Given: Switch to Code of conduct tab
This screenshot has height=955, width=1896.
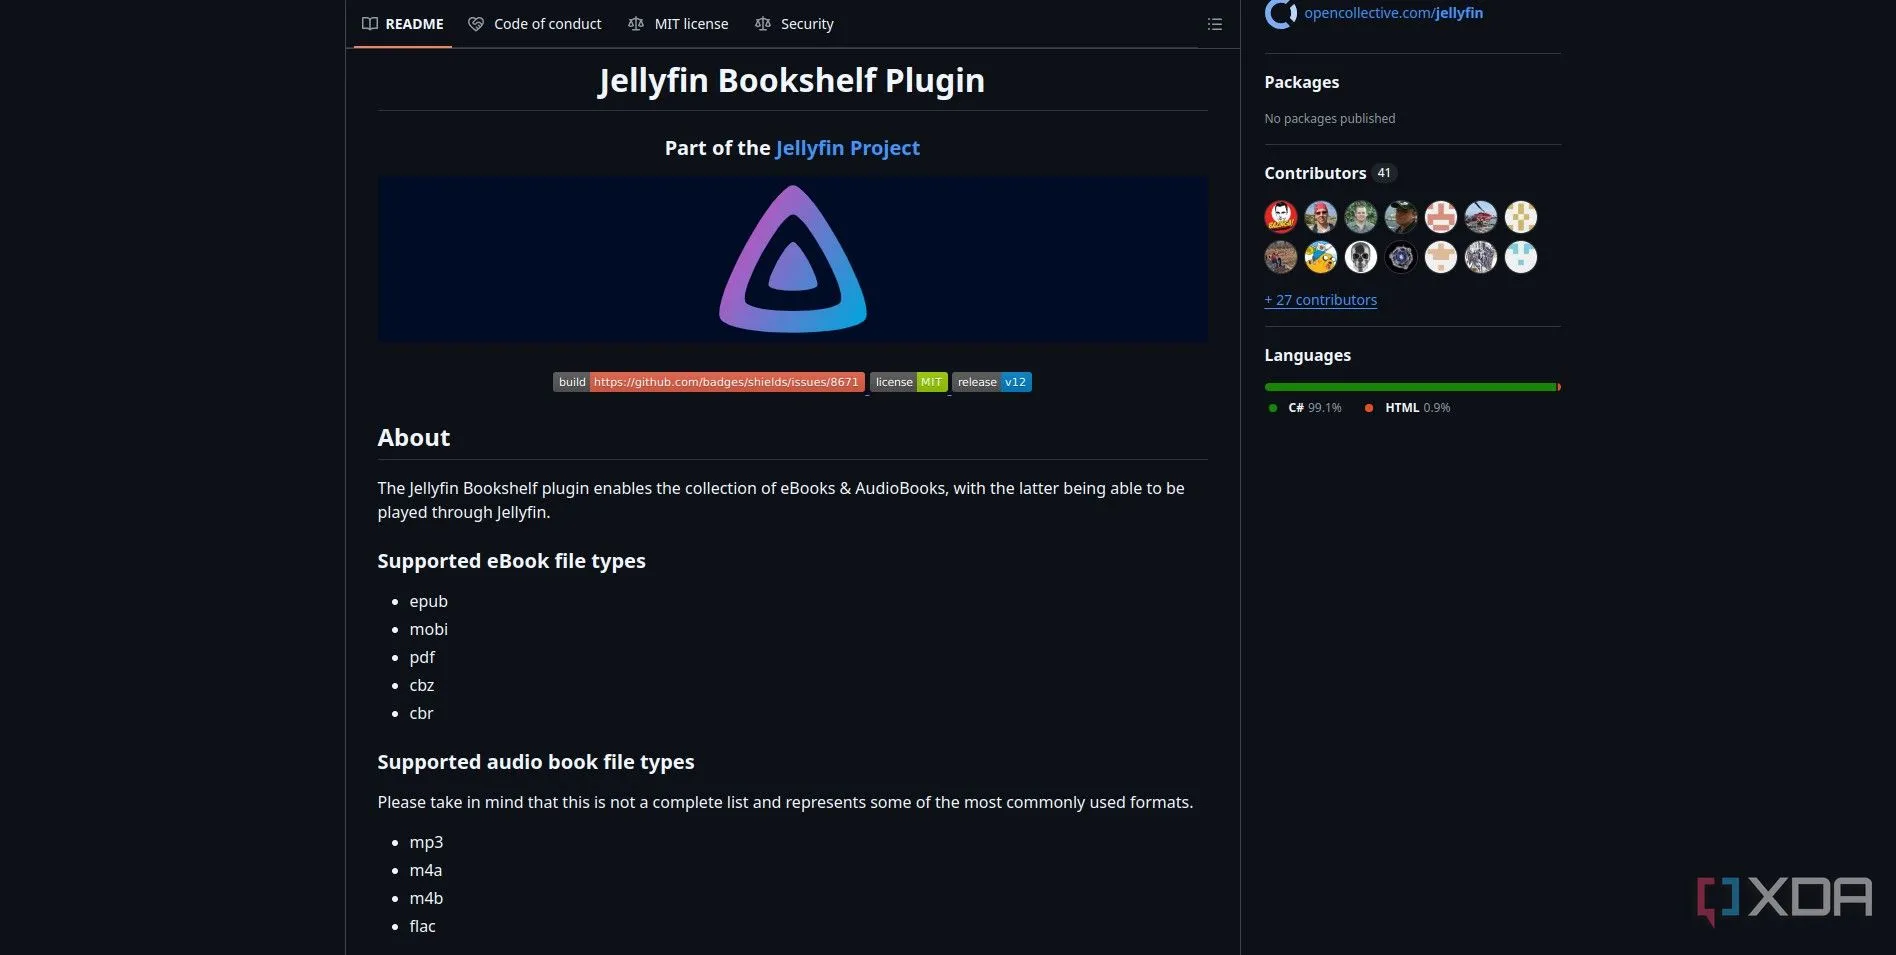Looking at the screenshot, I should pos(535,24).
